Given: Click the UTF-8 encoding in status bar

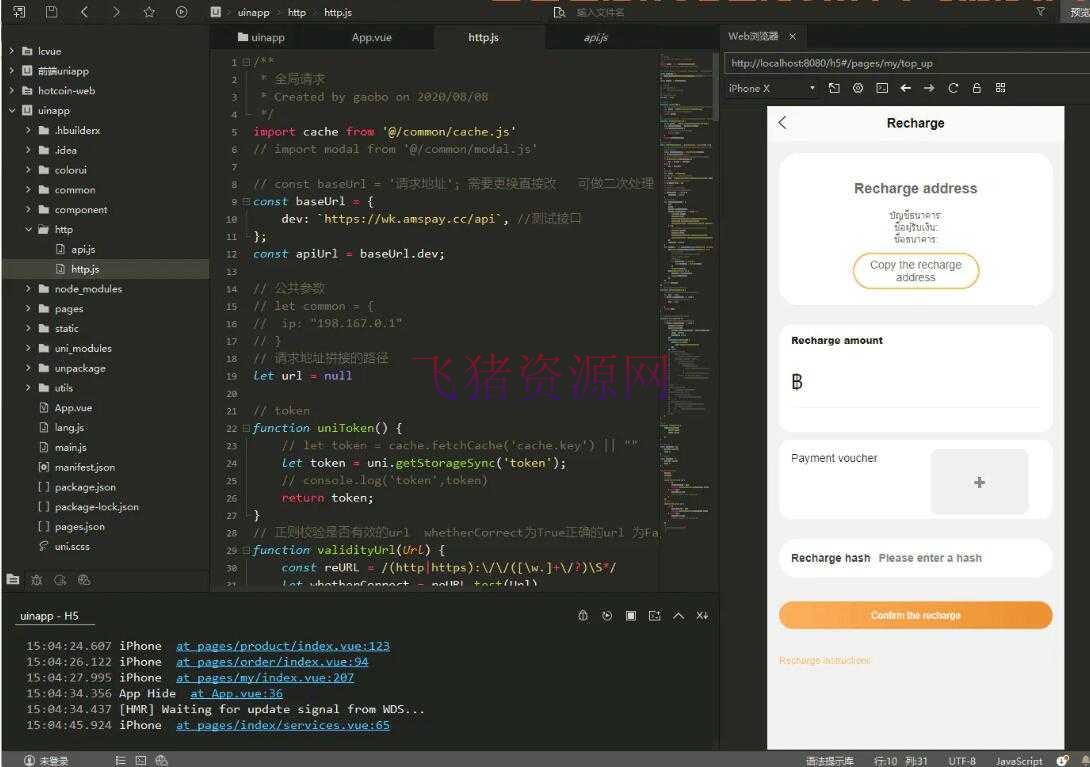Looking at the screenshot, I should (x=962, y=761).
